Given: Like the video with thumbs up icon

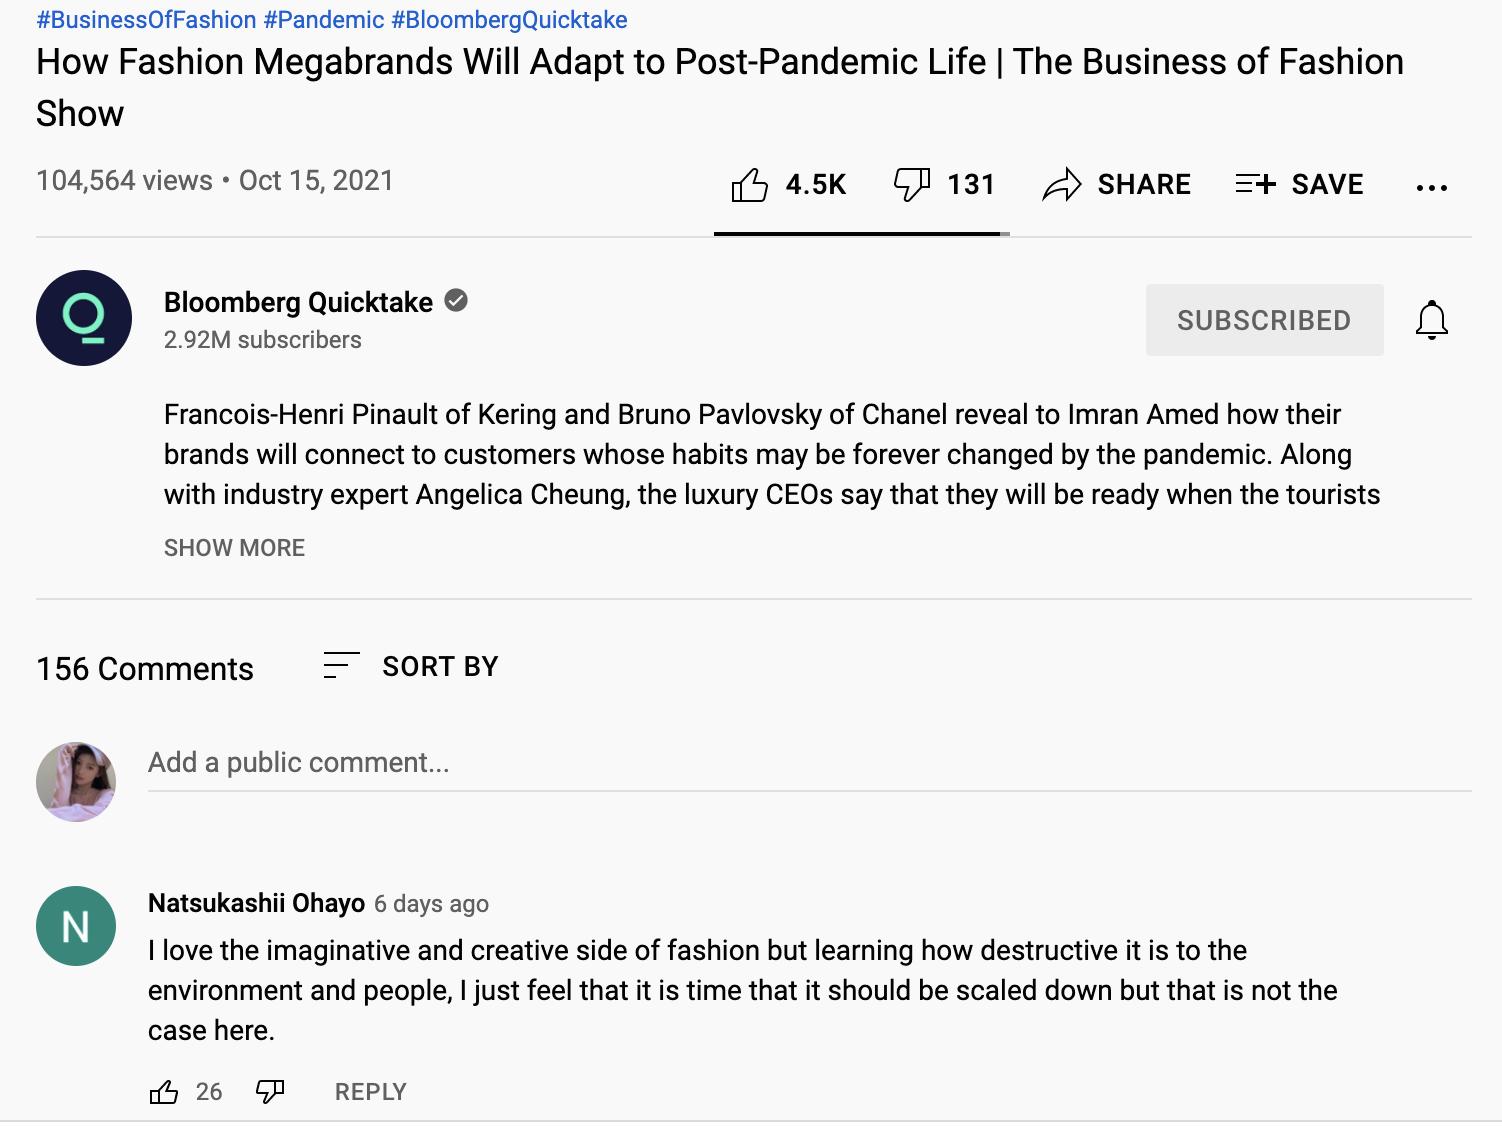Looking at the screenshot, I should pos(749,185).
